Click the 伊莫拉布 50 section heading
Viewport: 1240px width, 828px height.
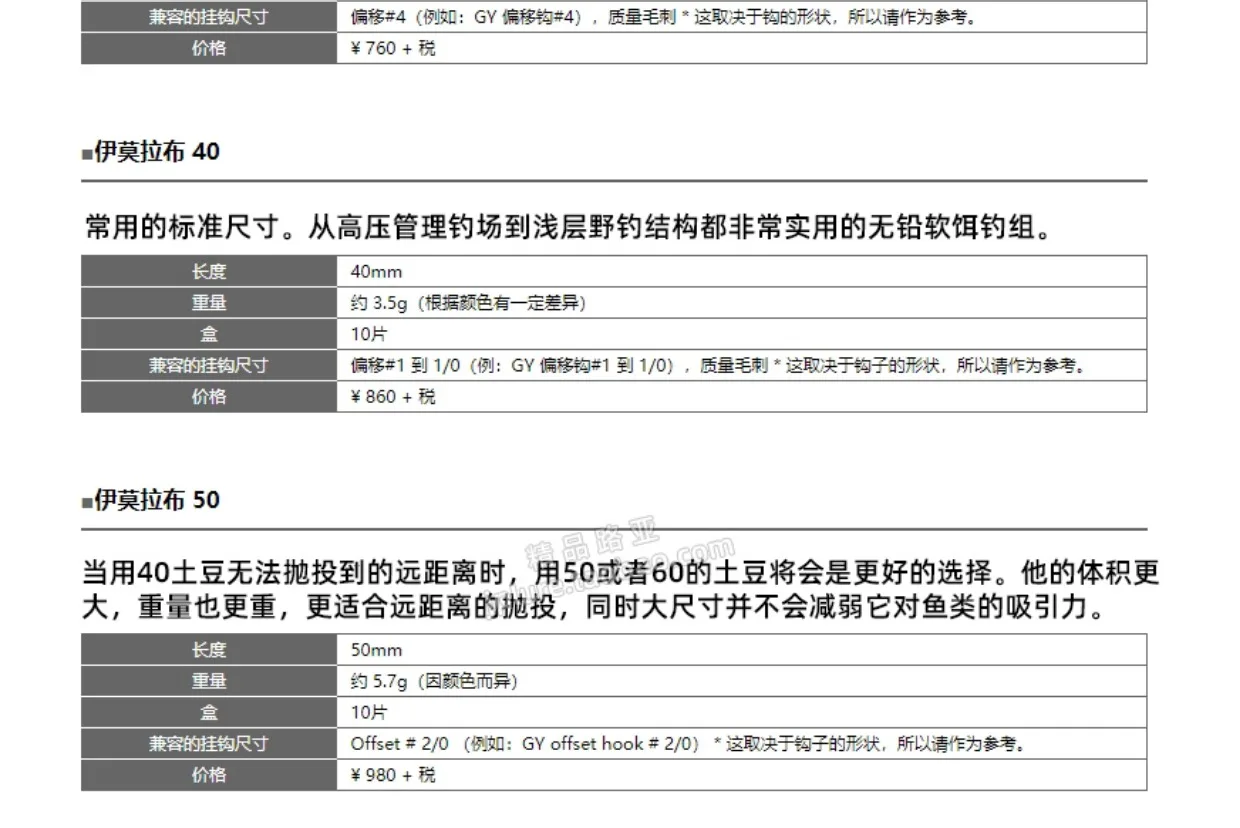pos(156,500)
